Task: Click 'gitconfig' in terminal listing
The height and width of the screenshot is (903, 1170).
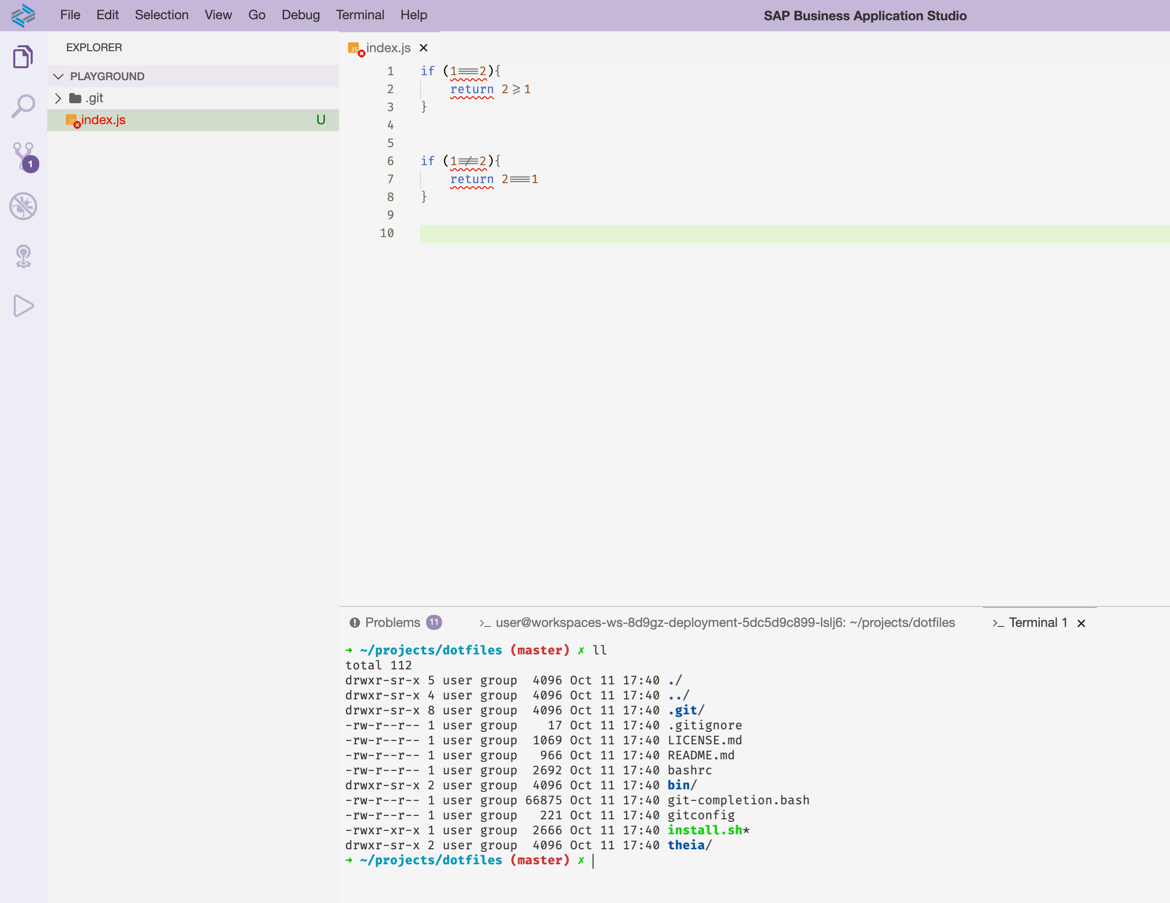Action: 701,816
